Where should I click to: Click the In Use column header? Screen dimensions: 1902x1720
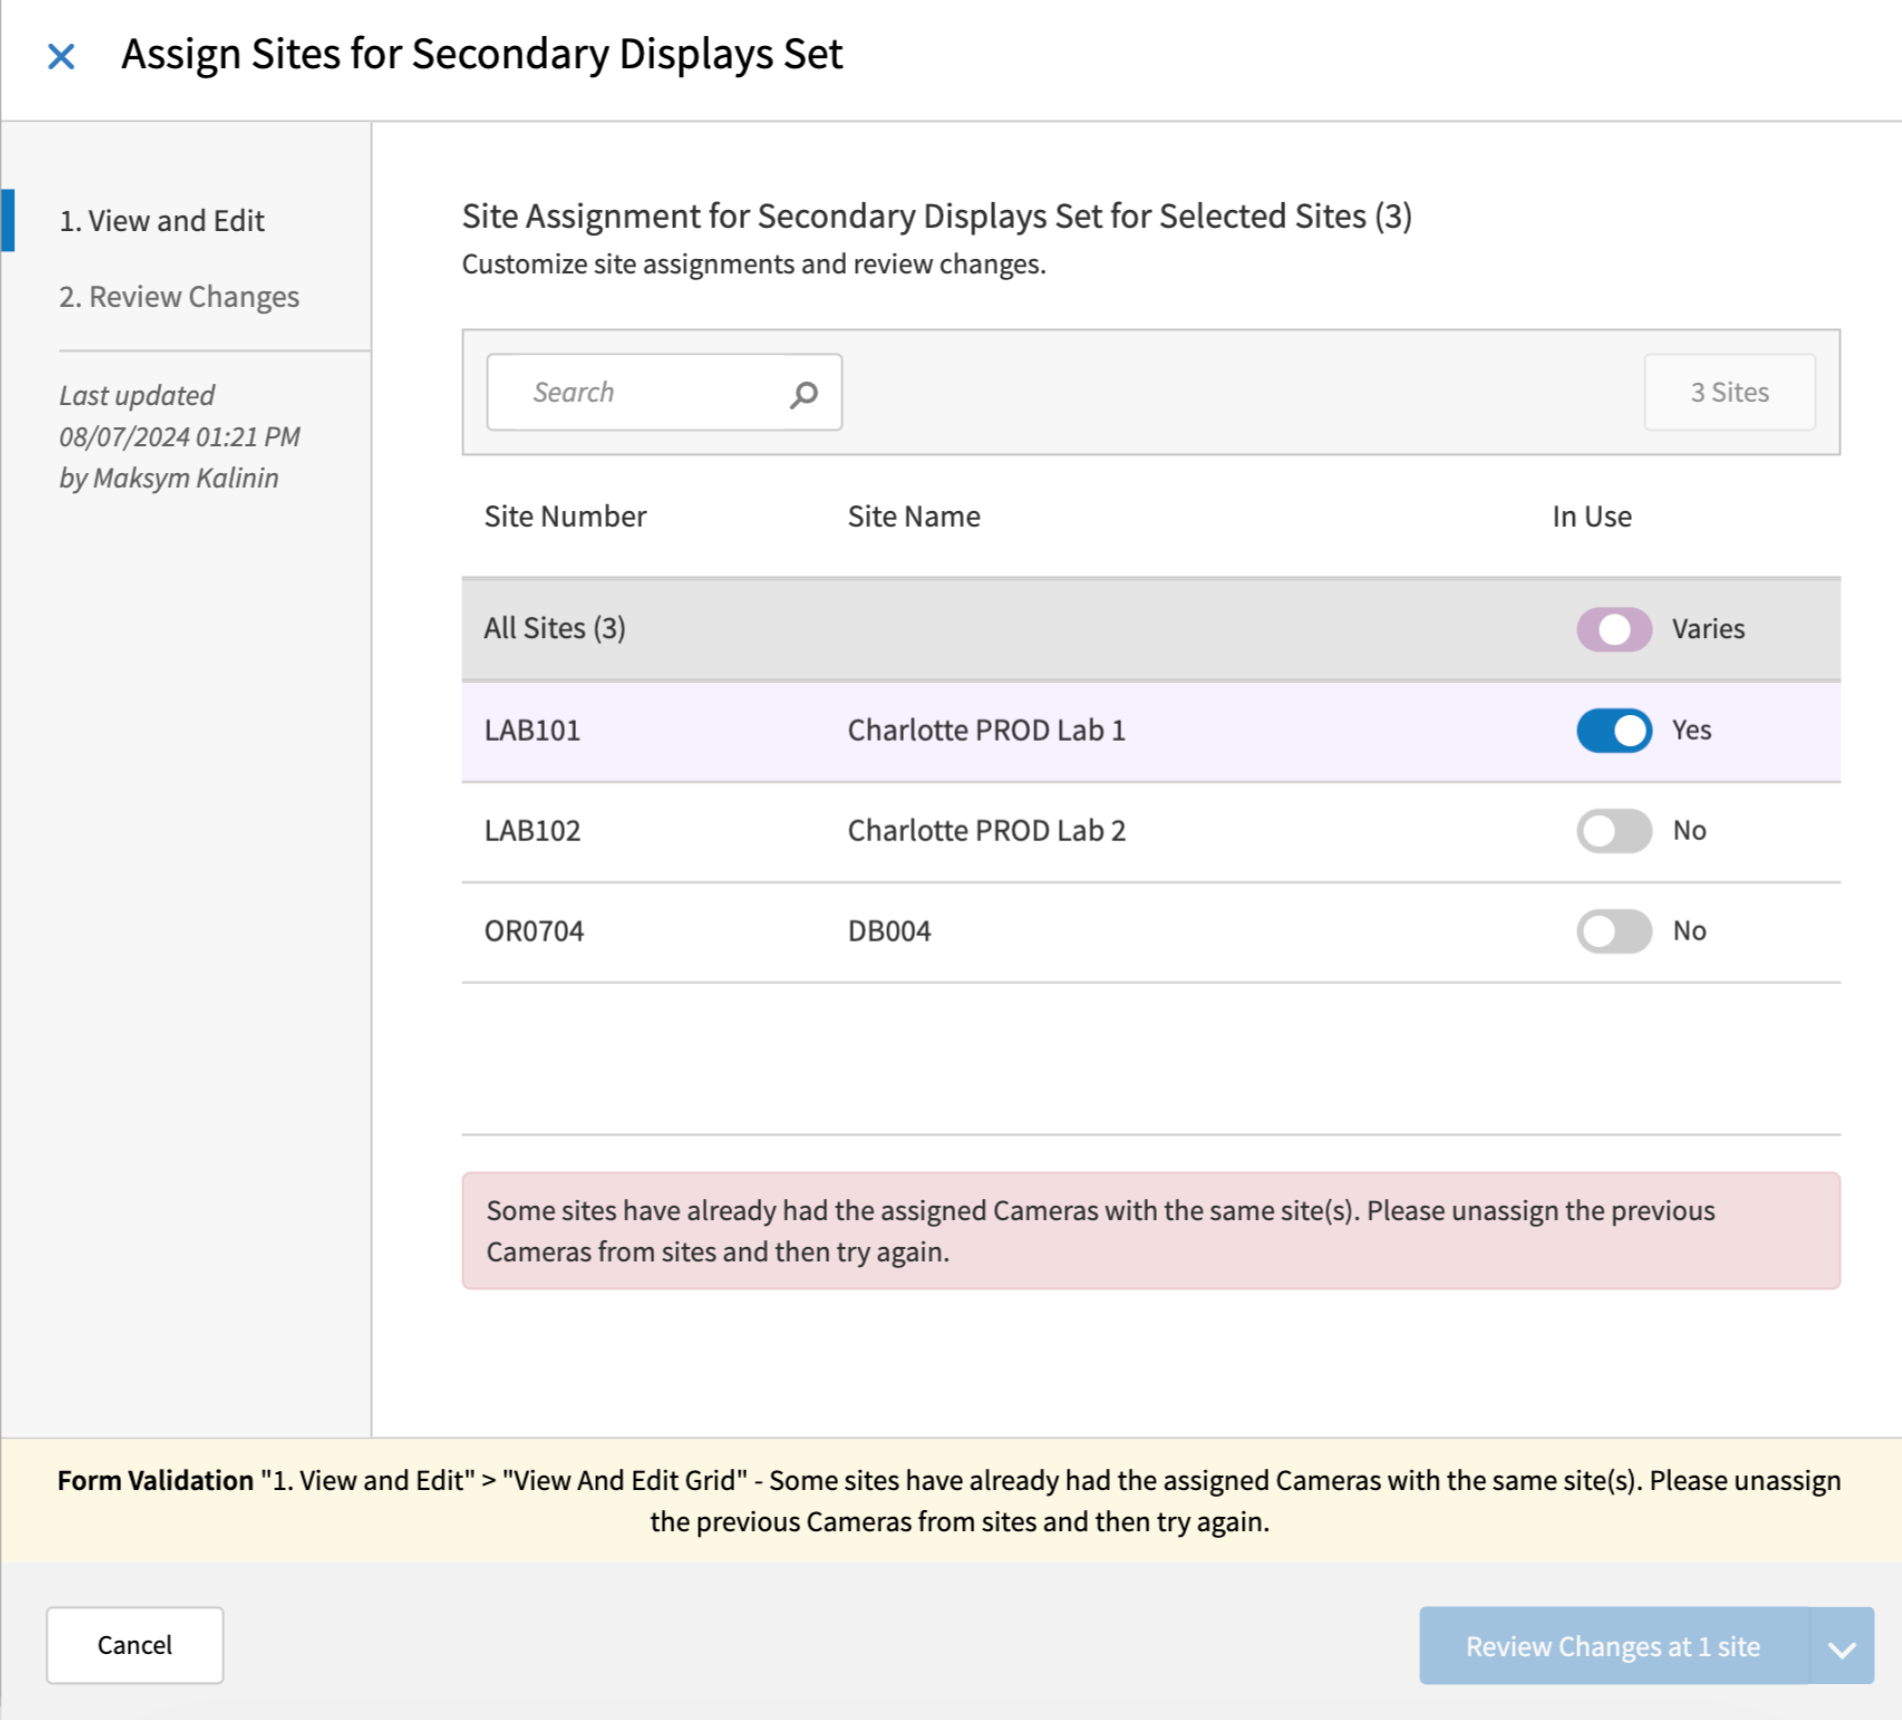click(1591, 516)
